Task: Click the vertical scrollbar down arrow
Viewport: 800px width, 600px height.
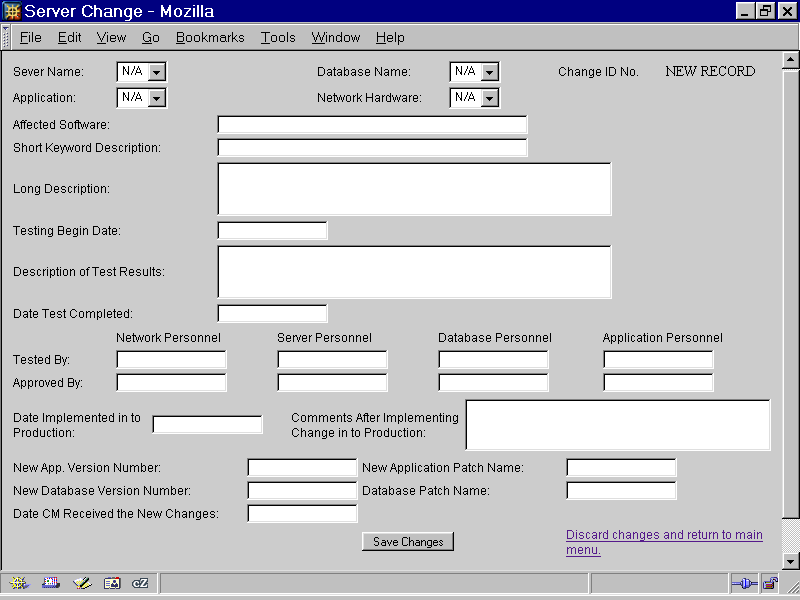Action: [789, 562]
